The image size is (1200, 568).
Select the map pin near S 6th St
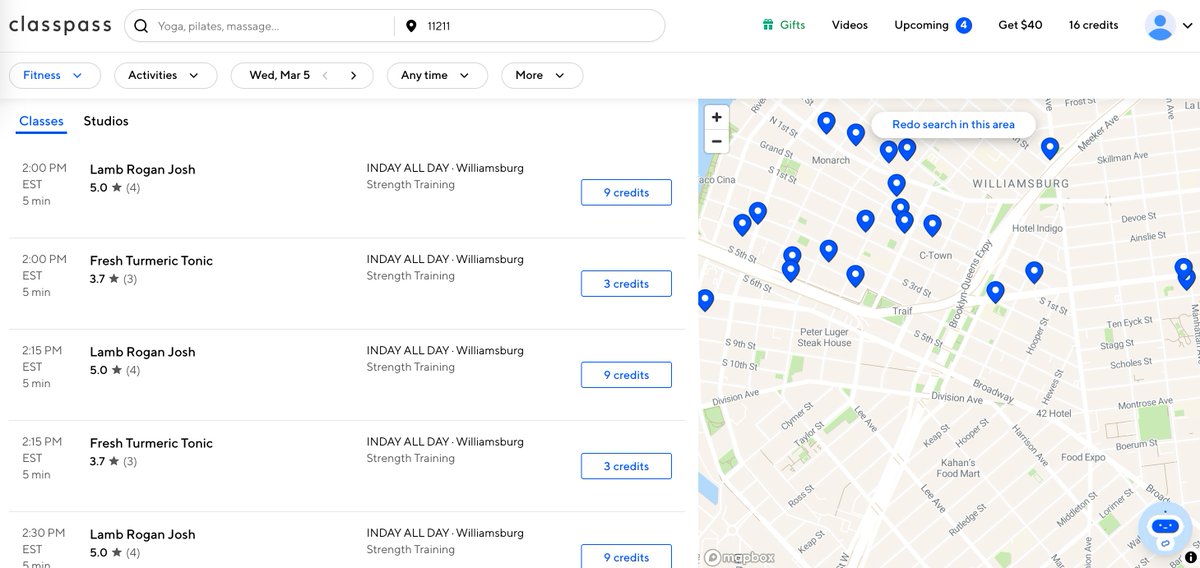[x=790, y=270]
